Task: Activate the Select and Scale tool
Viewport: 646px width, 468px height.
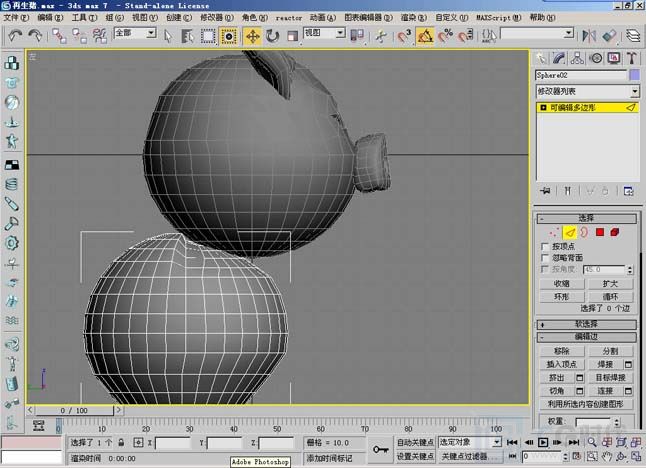Action: 292,36
